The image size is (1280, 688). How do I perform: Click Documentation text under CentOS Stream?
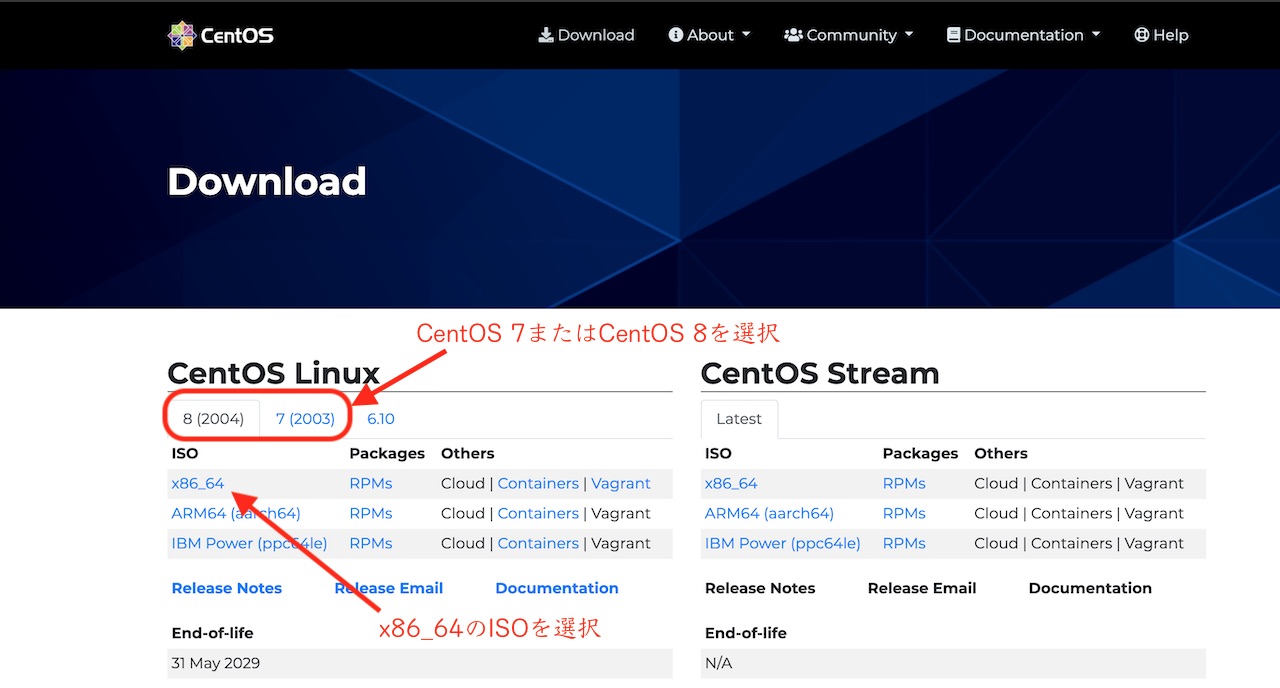1090,588
